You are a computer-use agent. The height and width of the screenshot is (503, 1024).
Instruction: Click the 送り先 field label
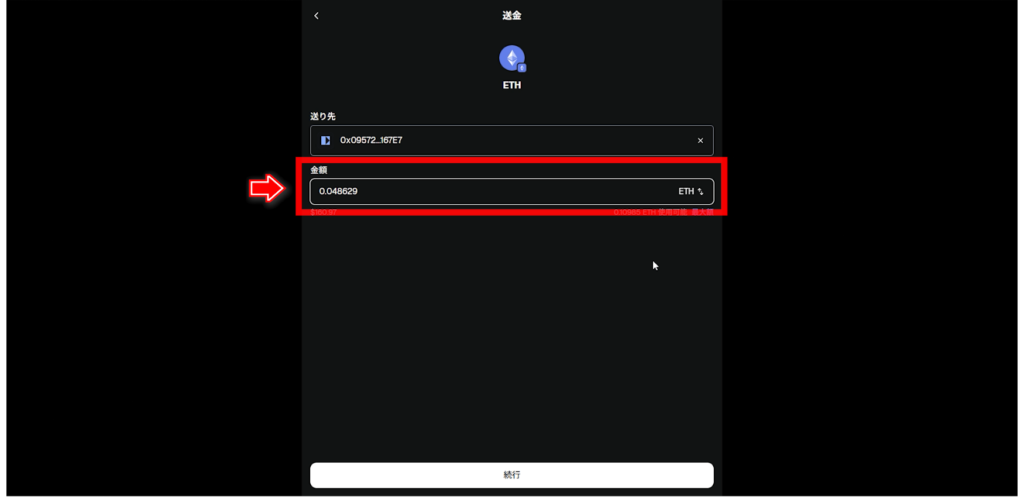point(323,116)
